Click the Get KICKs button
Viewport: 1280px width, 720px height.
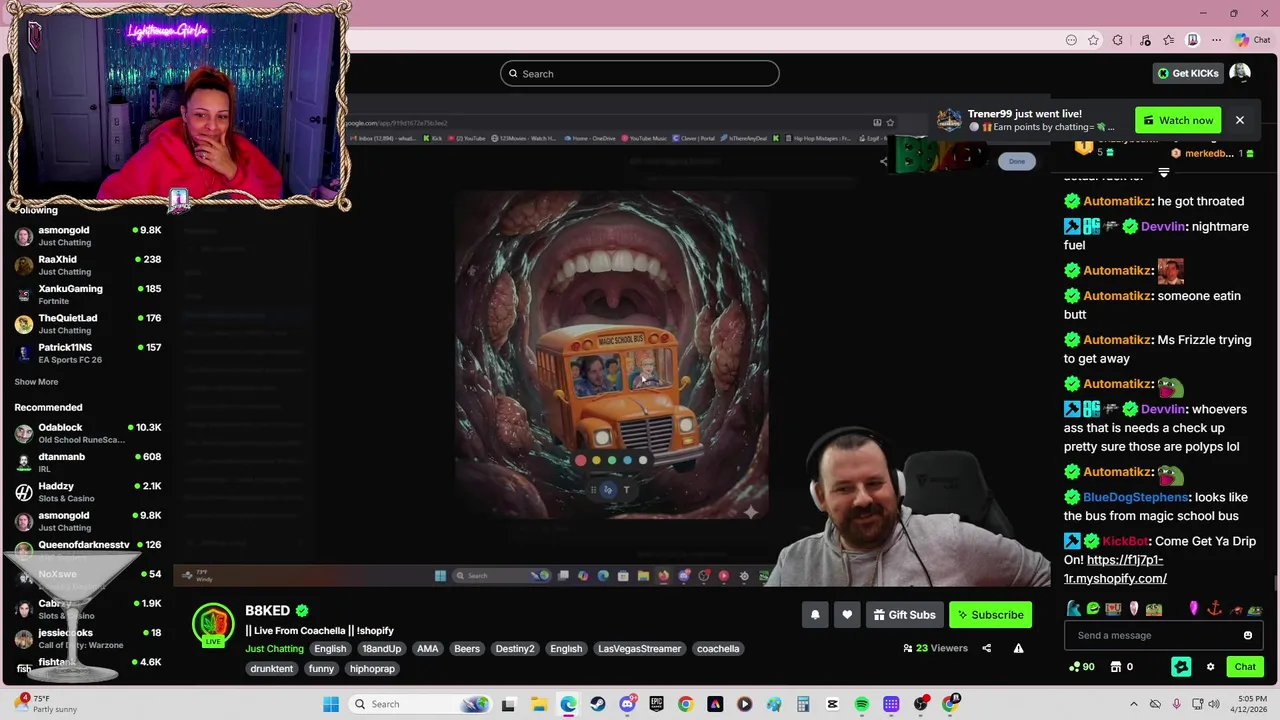pyautogui.click(x=1188, y=73)
